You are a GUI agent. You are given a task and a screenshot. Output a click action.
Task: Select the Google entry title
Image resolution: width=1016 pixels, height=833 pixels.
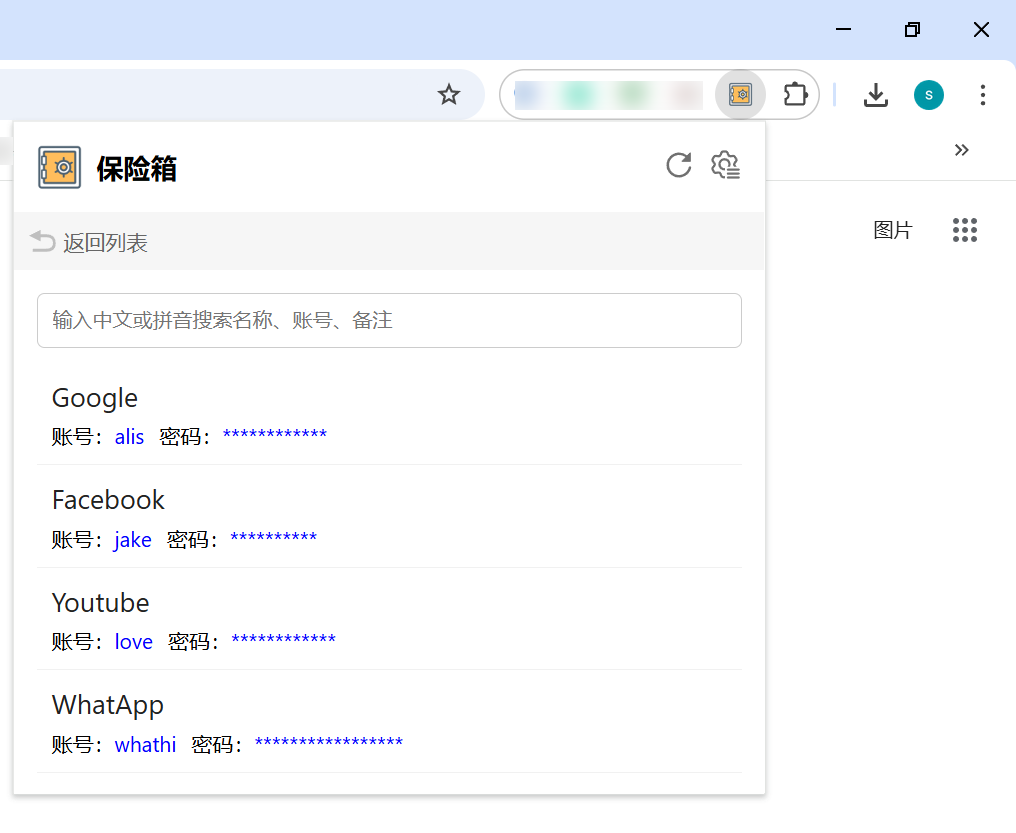coord(95,398)
